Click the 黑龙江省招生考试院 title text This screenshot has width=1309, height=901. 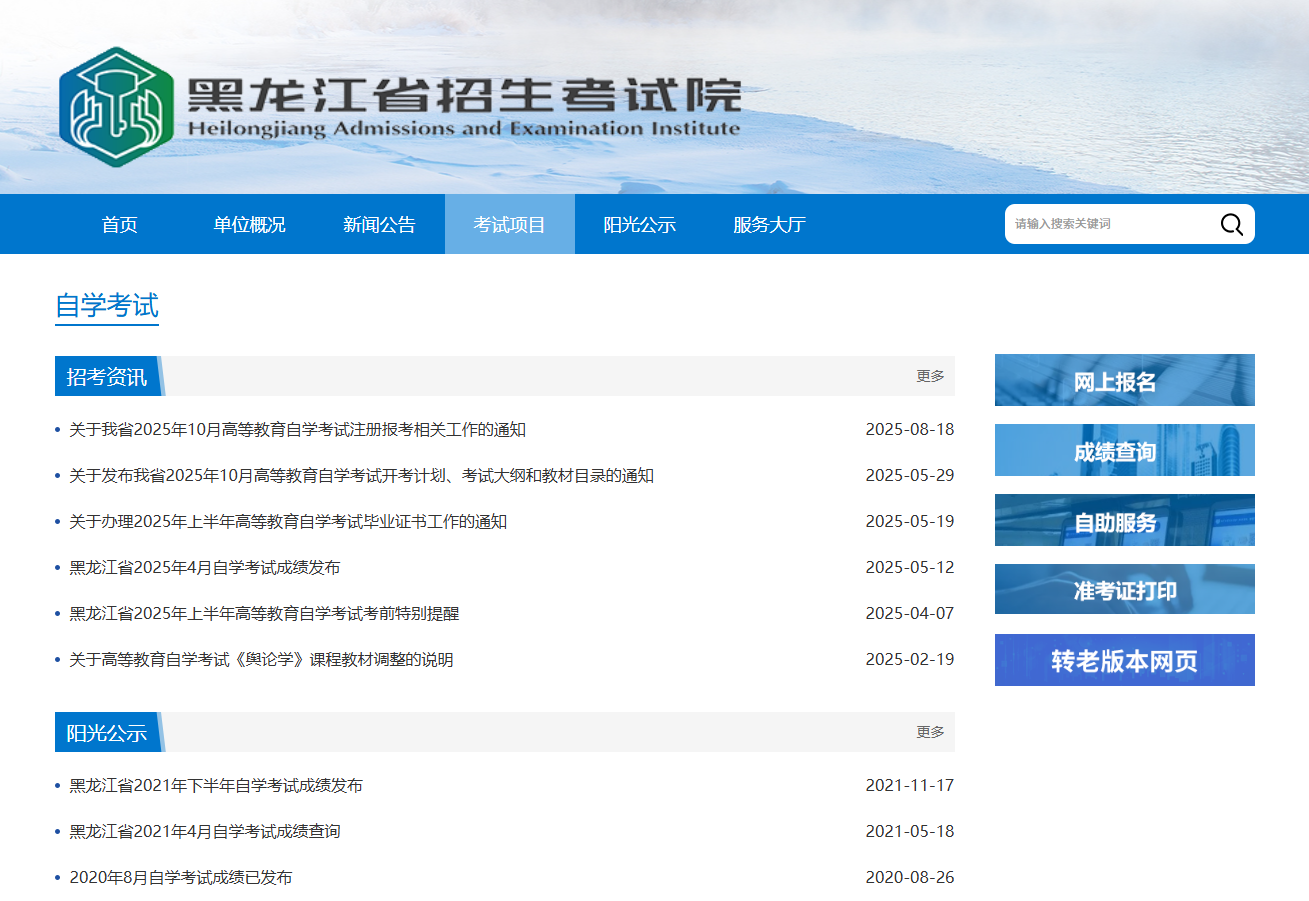point(464,95)
